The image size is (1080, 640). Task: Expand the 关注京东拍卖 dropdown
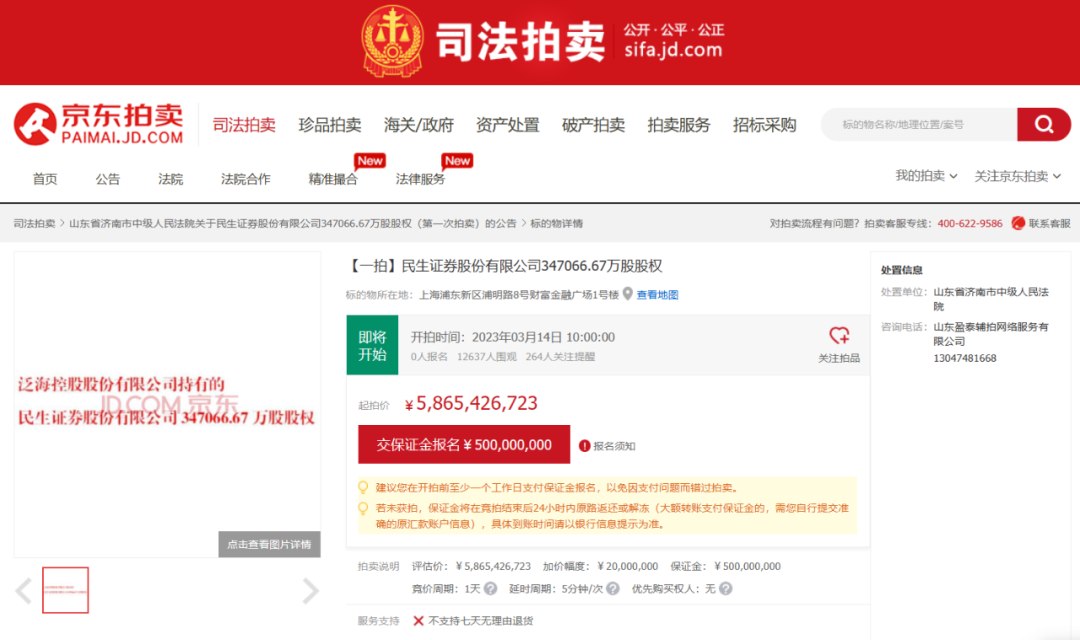(1018, 176)
